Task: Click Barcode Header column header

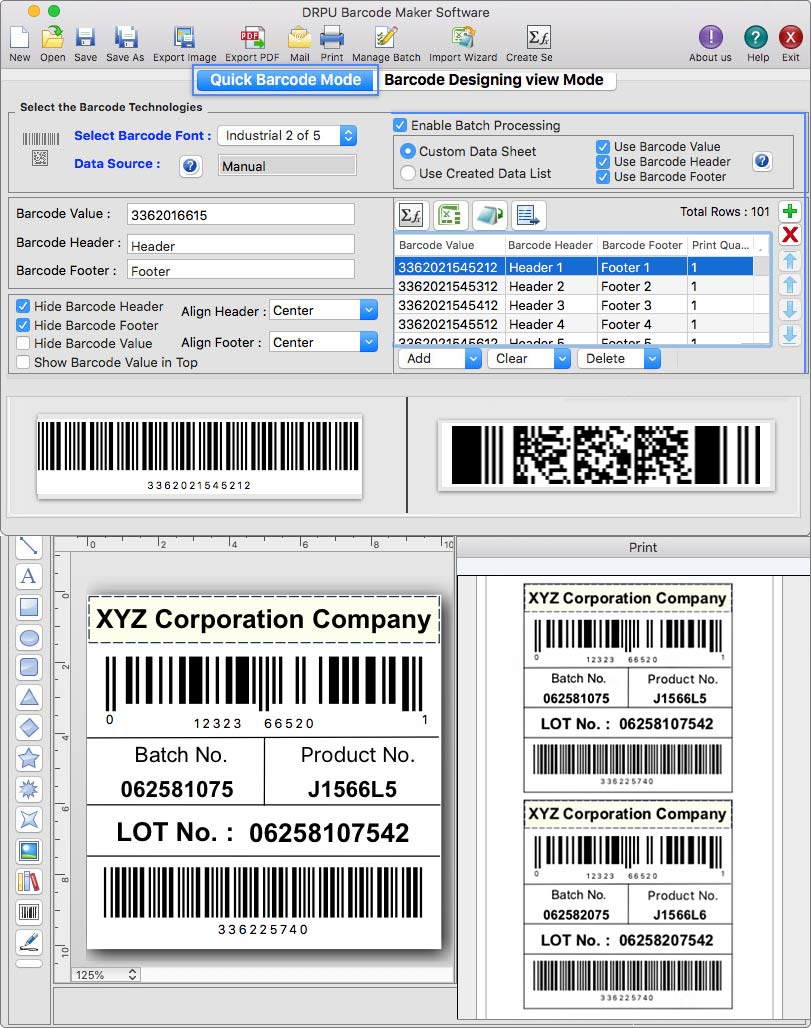Action: 551,245
